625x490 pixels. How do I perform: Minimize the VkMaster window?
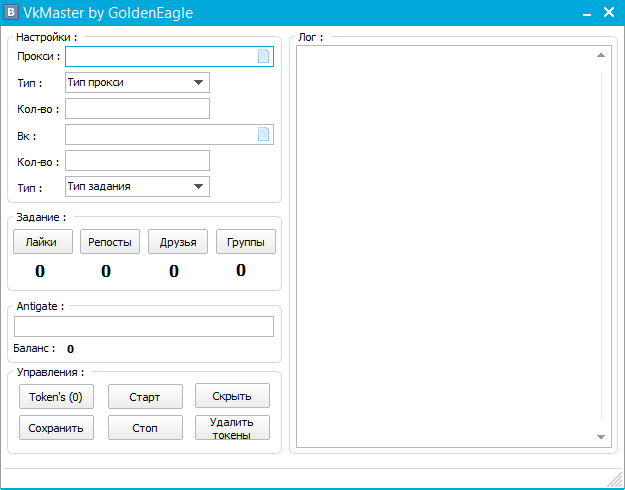click(x=587, y=15)
